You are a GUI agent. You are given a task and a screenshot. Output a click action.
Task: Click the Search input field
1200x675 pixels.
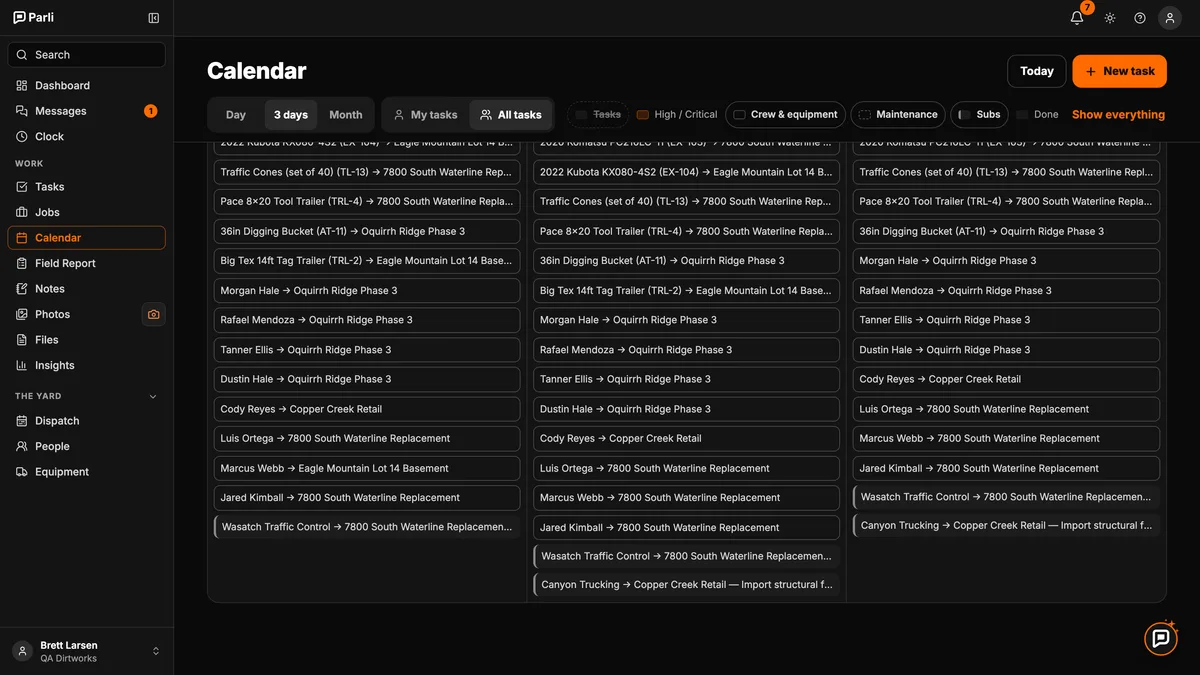(x=86, y=55)
